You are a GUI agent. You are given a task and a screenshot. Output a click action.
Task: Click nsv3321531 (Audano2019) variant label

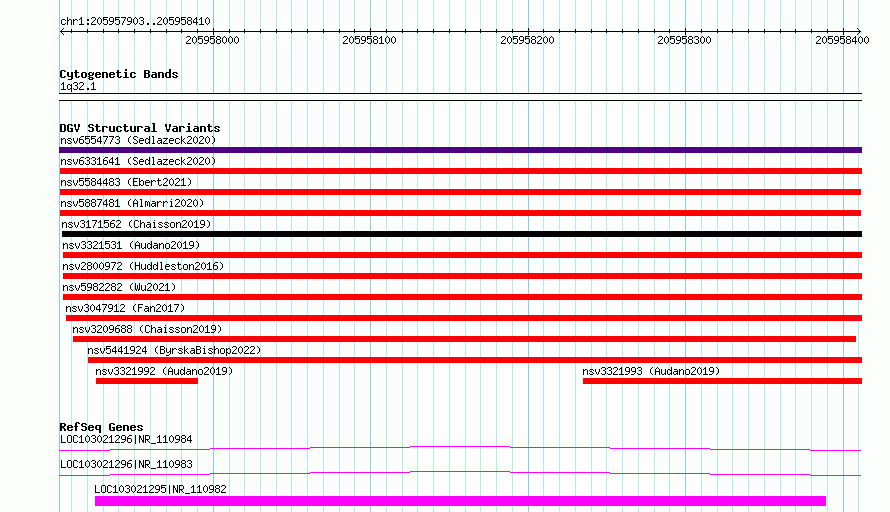point(131,245)
